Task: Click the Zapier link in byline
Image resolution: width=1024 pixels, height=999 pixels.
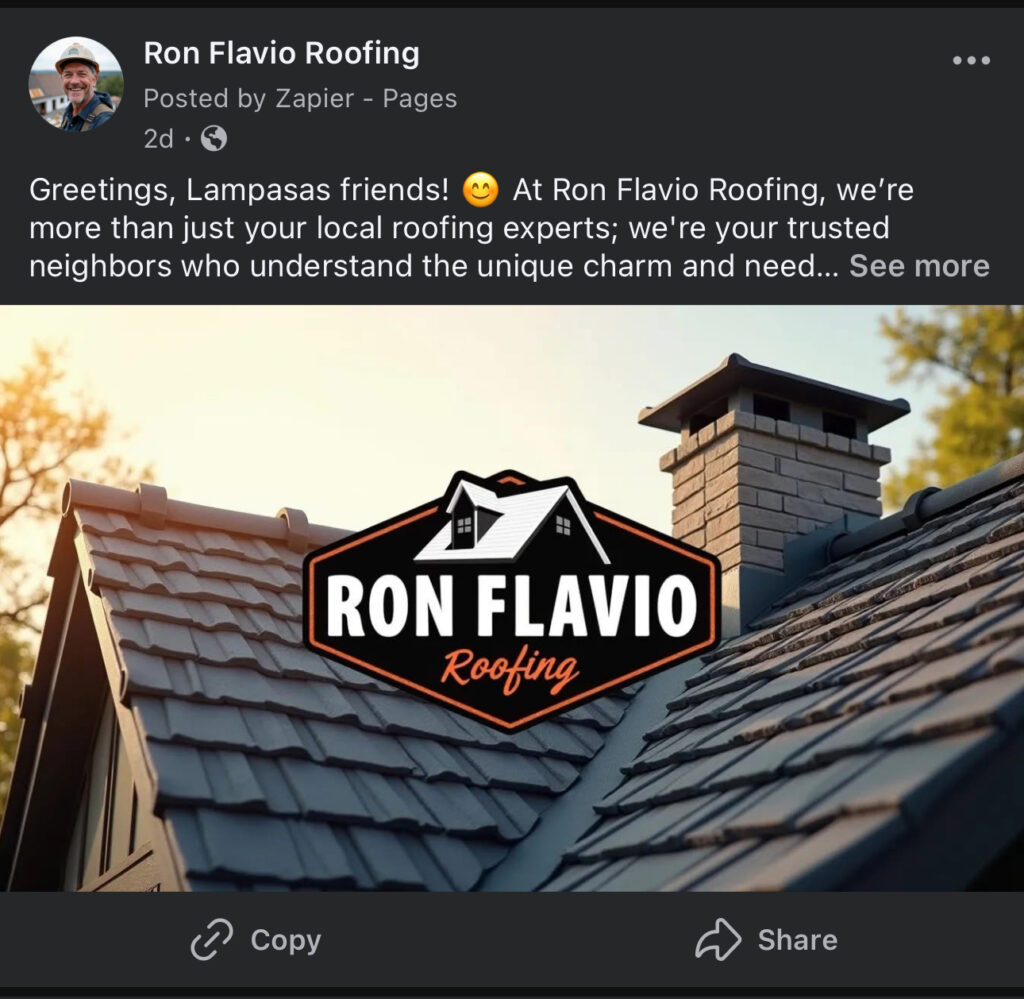Action: click(x=315, y=99)
